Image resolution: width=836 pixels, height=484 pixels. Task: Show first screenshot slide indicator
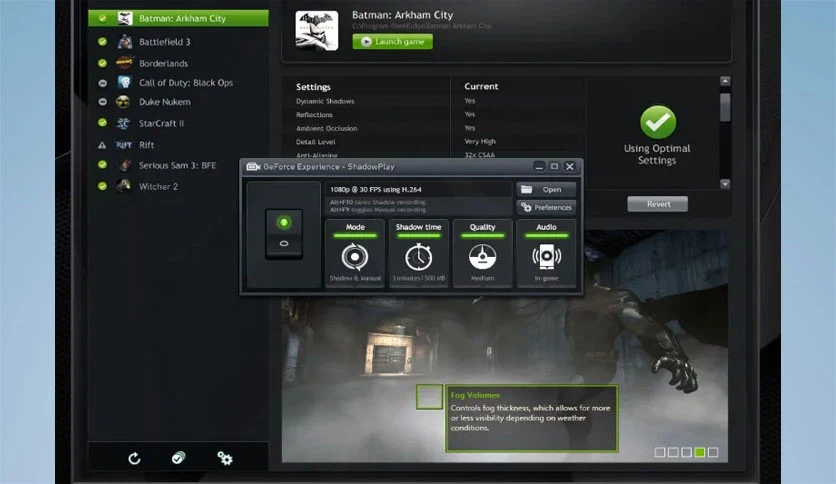(660, 452)
